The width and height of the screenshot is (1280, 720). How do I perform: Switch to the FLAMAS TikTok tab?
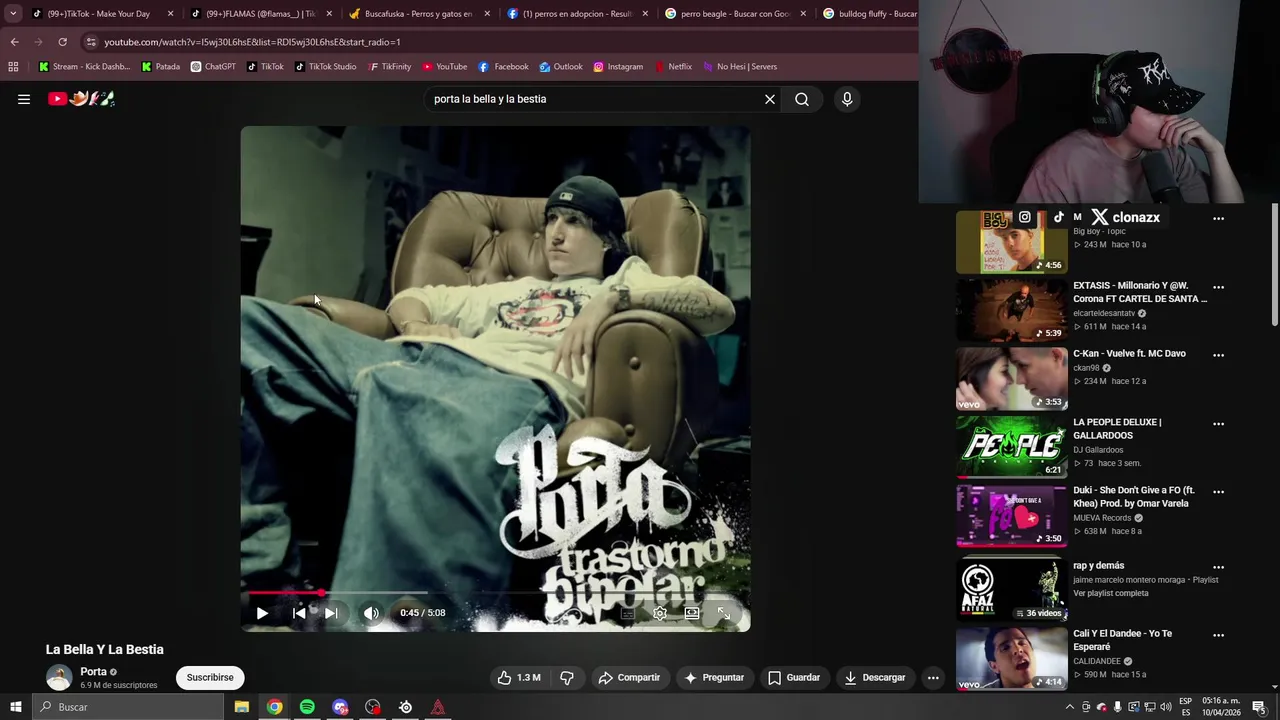pyautogui.click(x=260, y=14)
